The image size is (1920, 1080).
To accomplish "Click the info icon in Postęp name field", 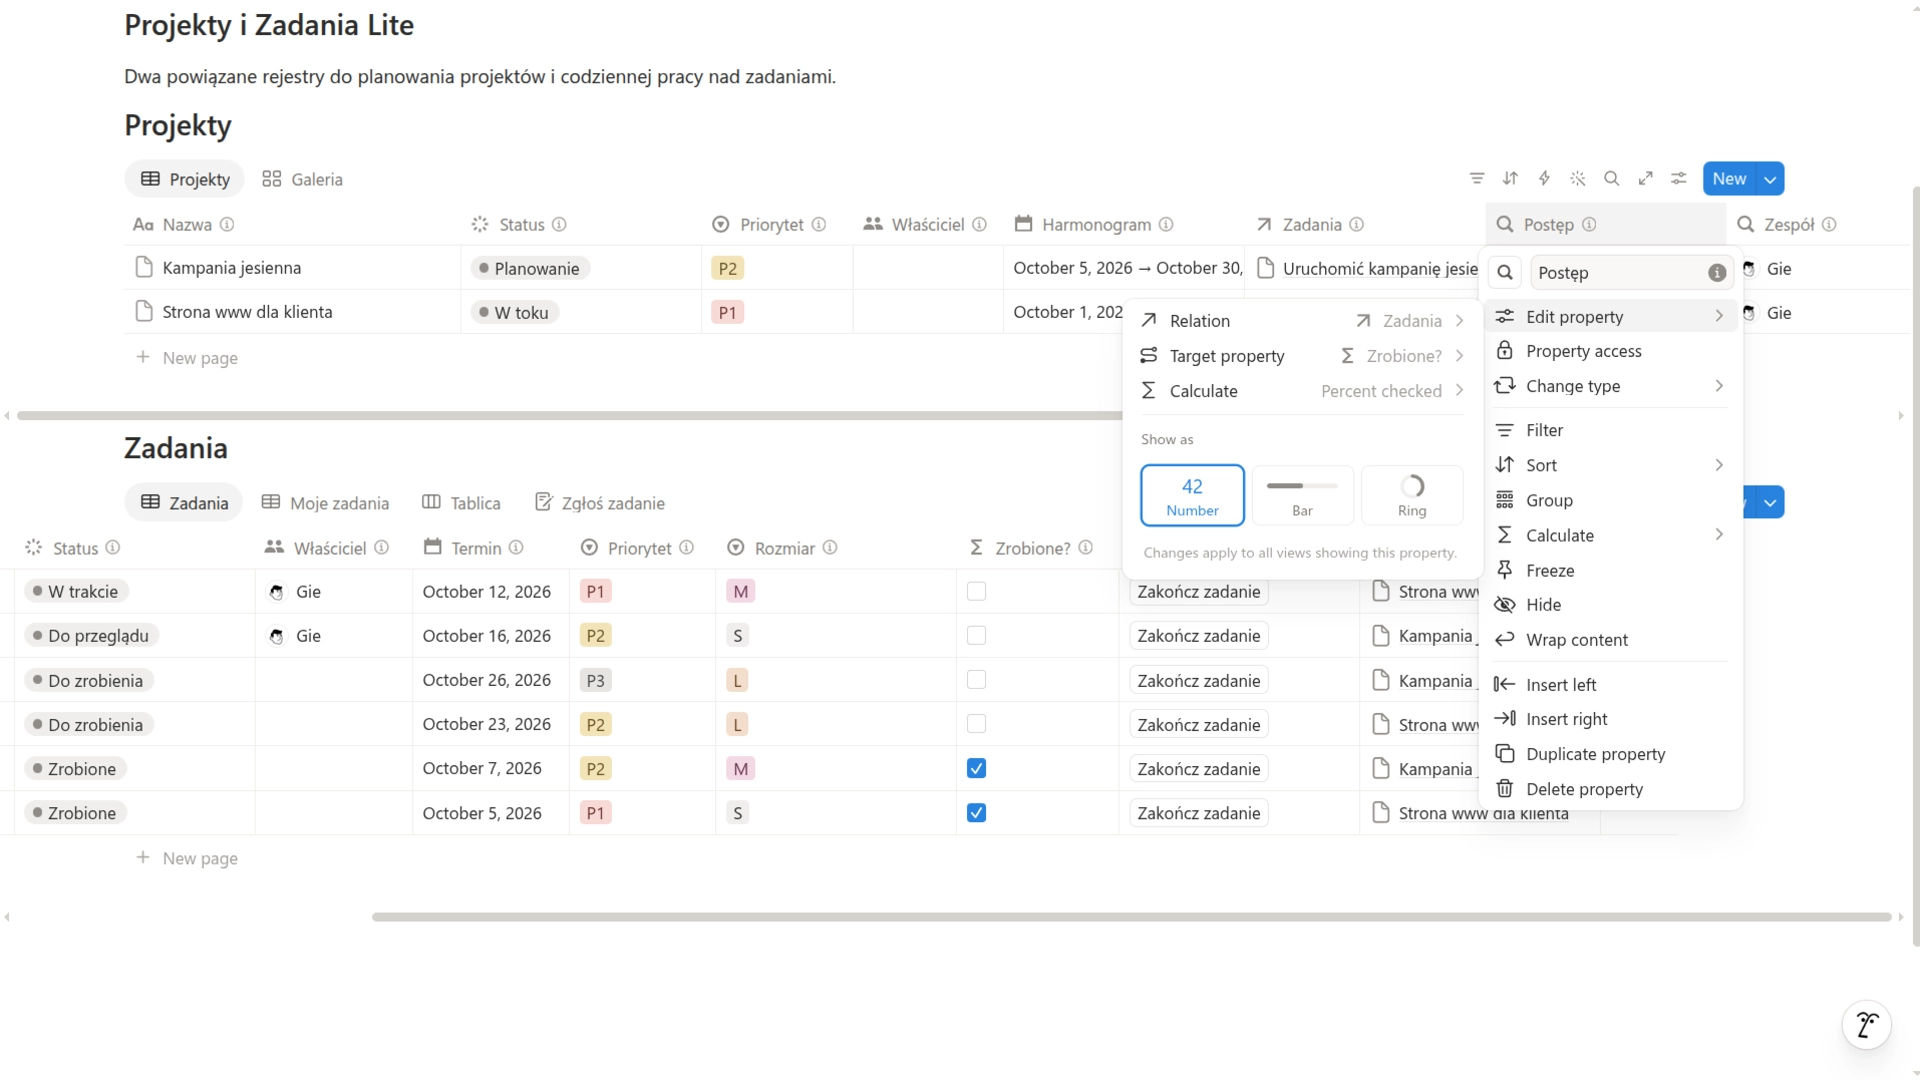I will point(1717,272).
